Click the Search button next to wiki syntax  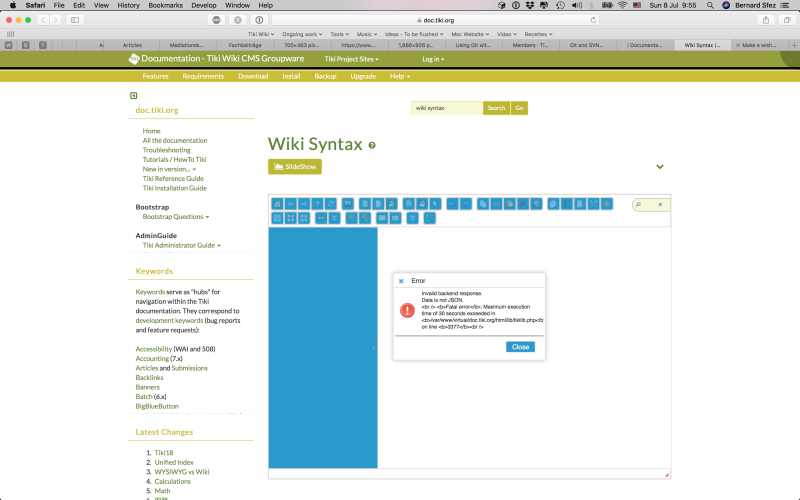(496, 108)
